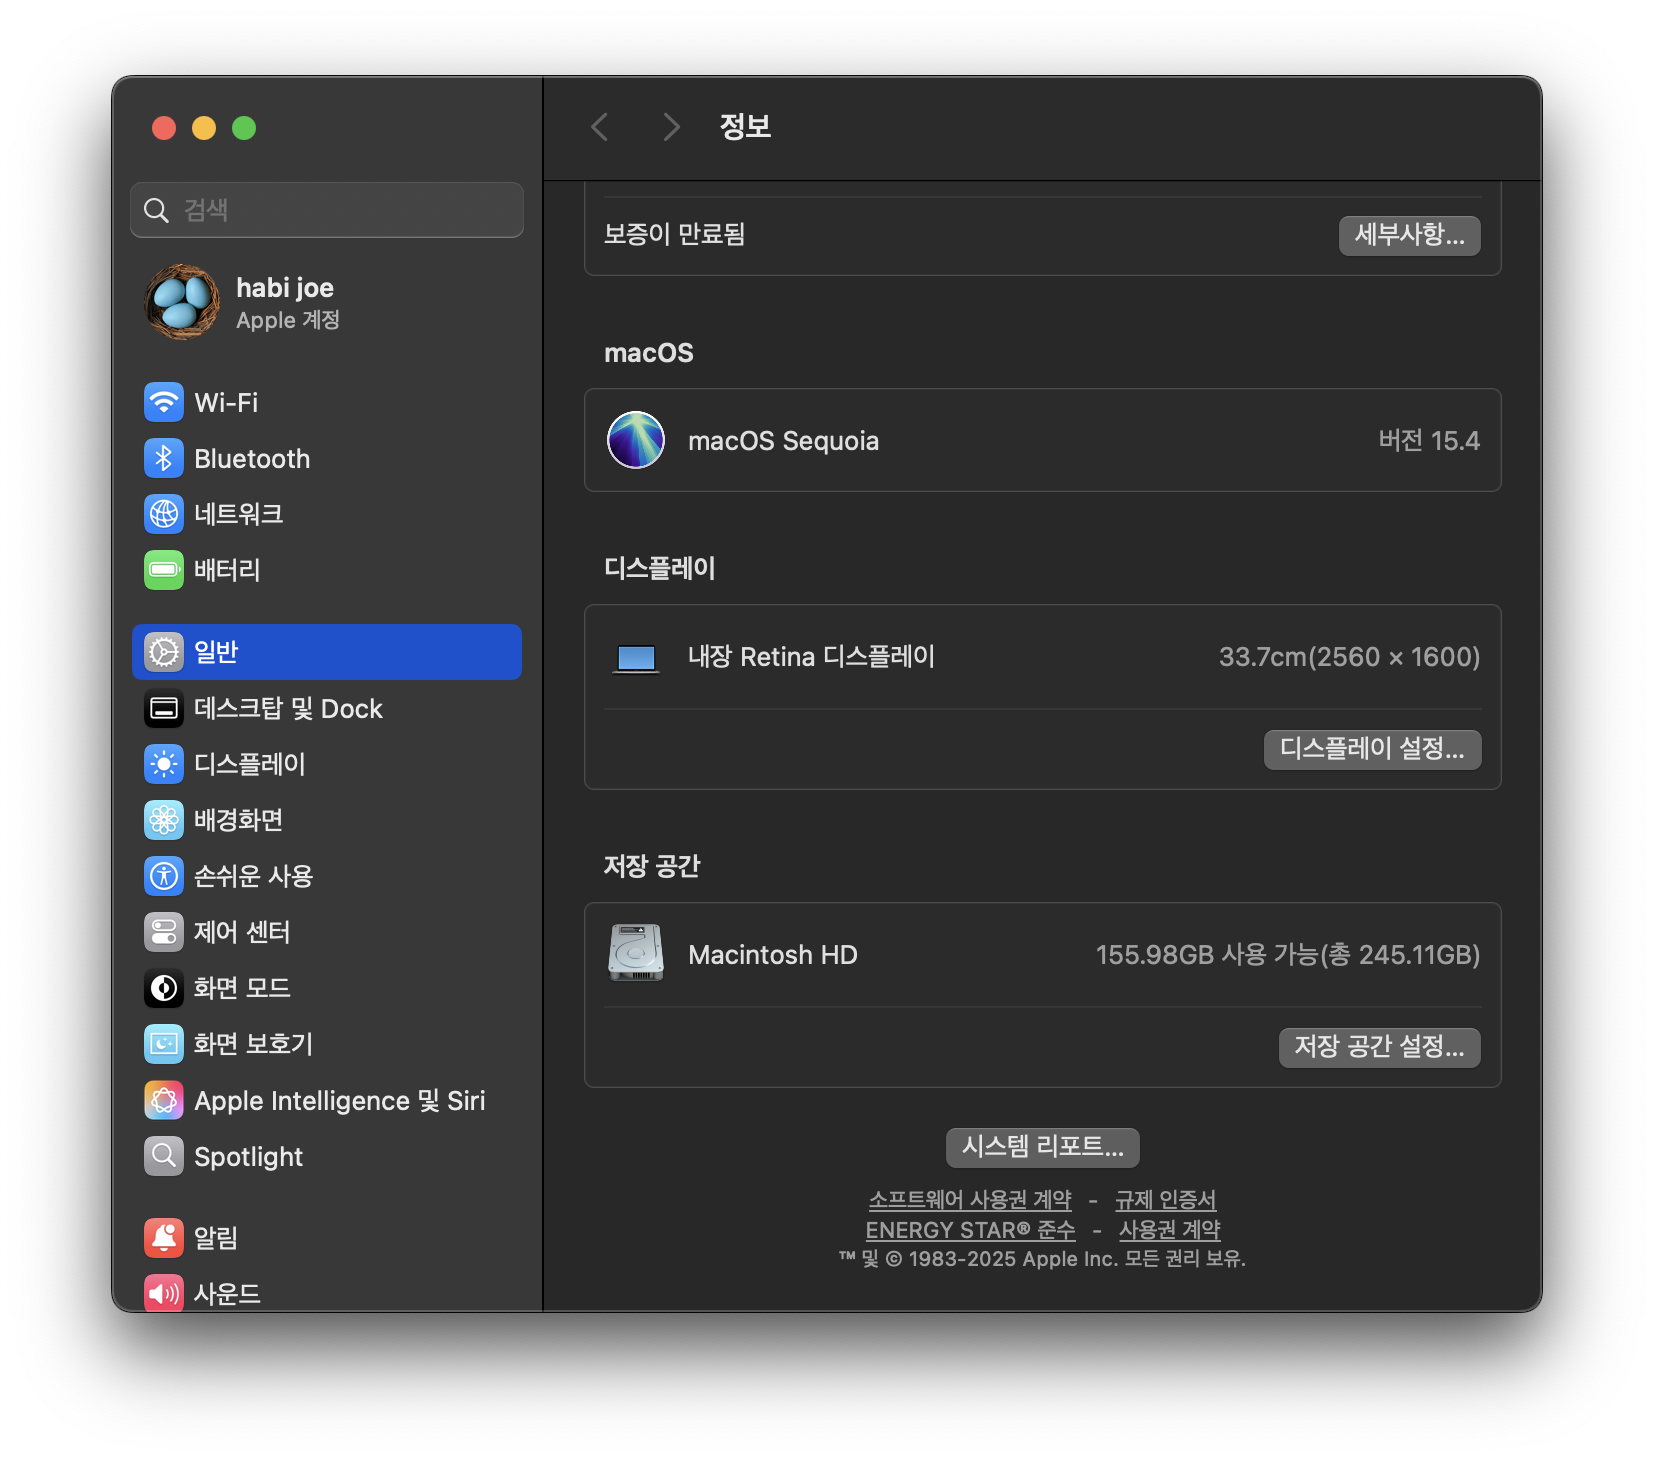Select 데스크탑 및 Dock label
Screen dimensions: 1654x1460
coord(288,709)
